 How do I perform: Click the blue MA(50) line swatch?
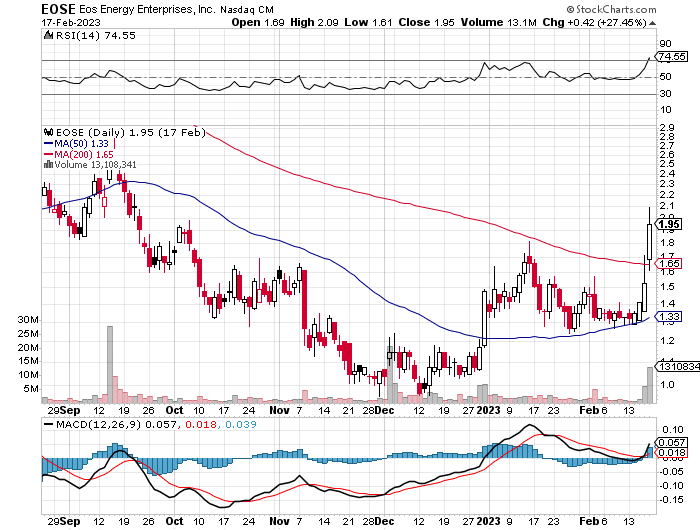pos(49,144)
